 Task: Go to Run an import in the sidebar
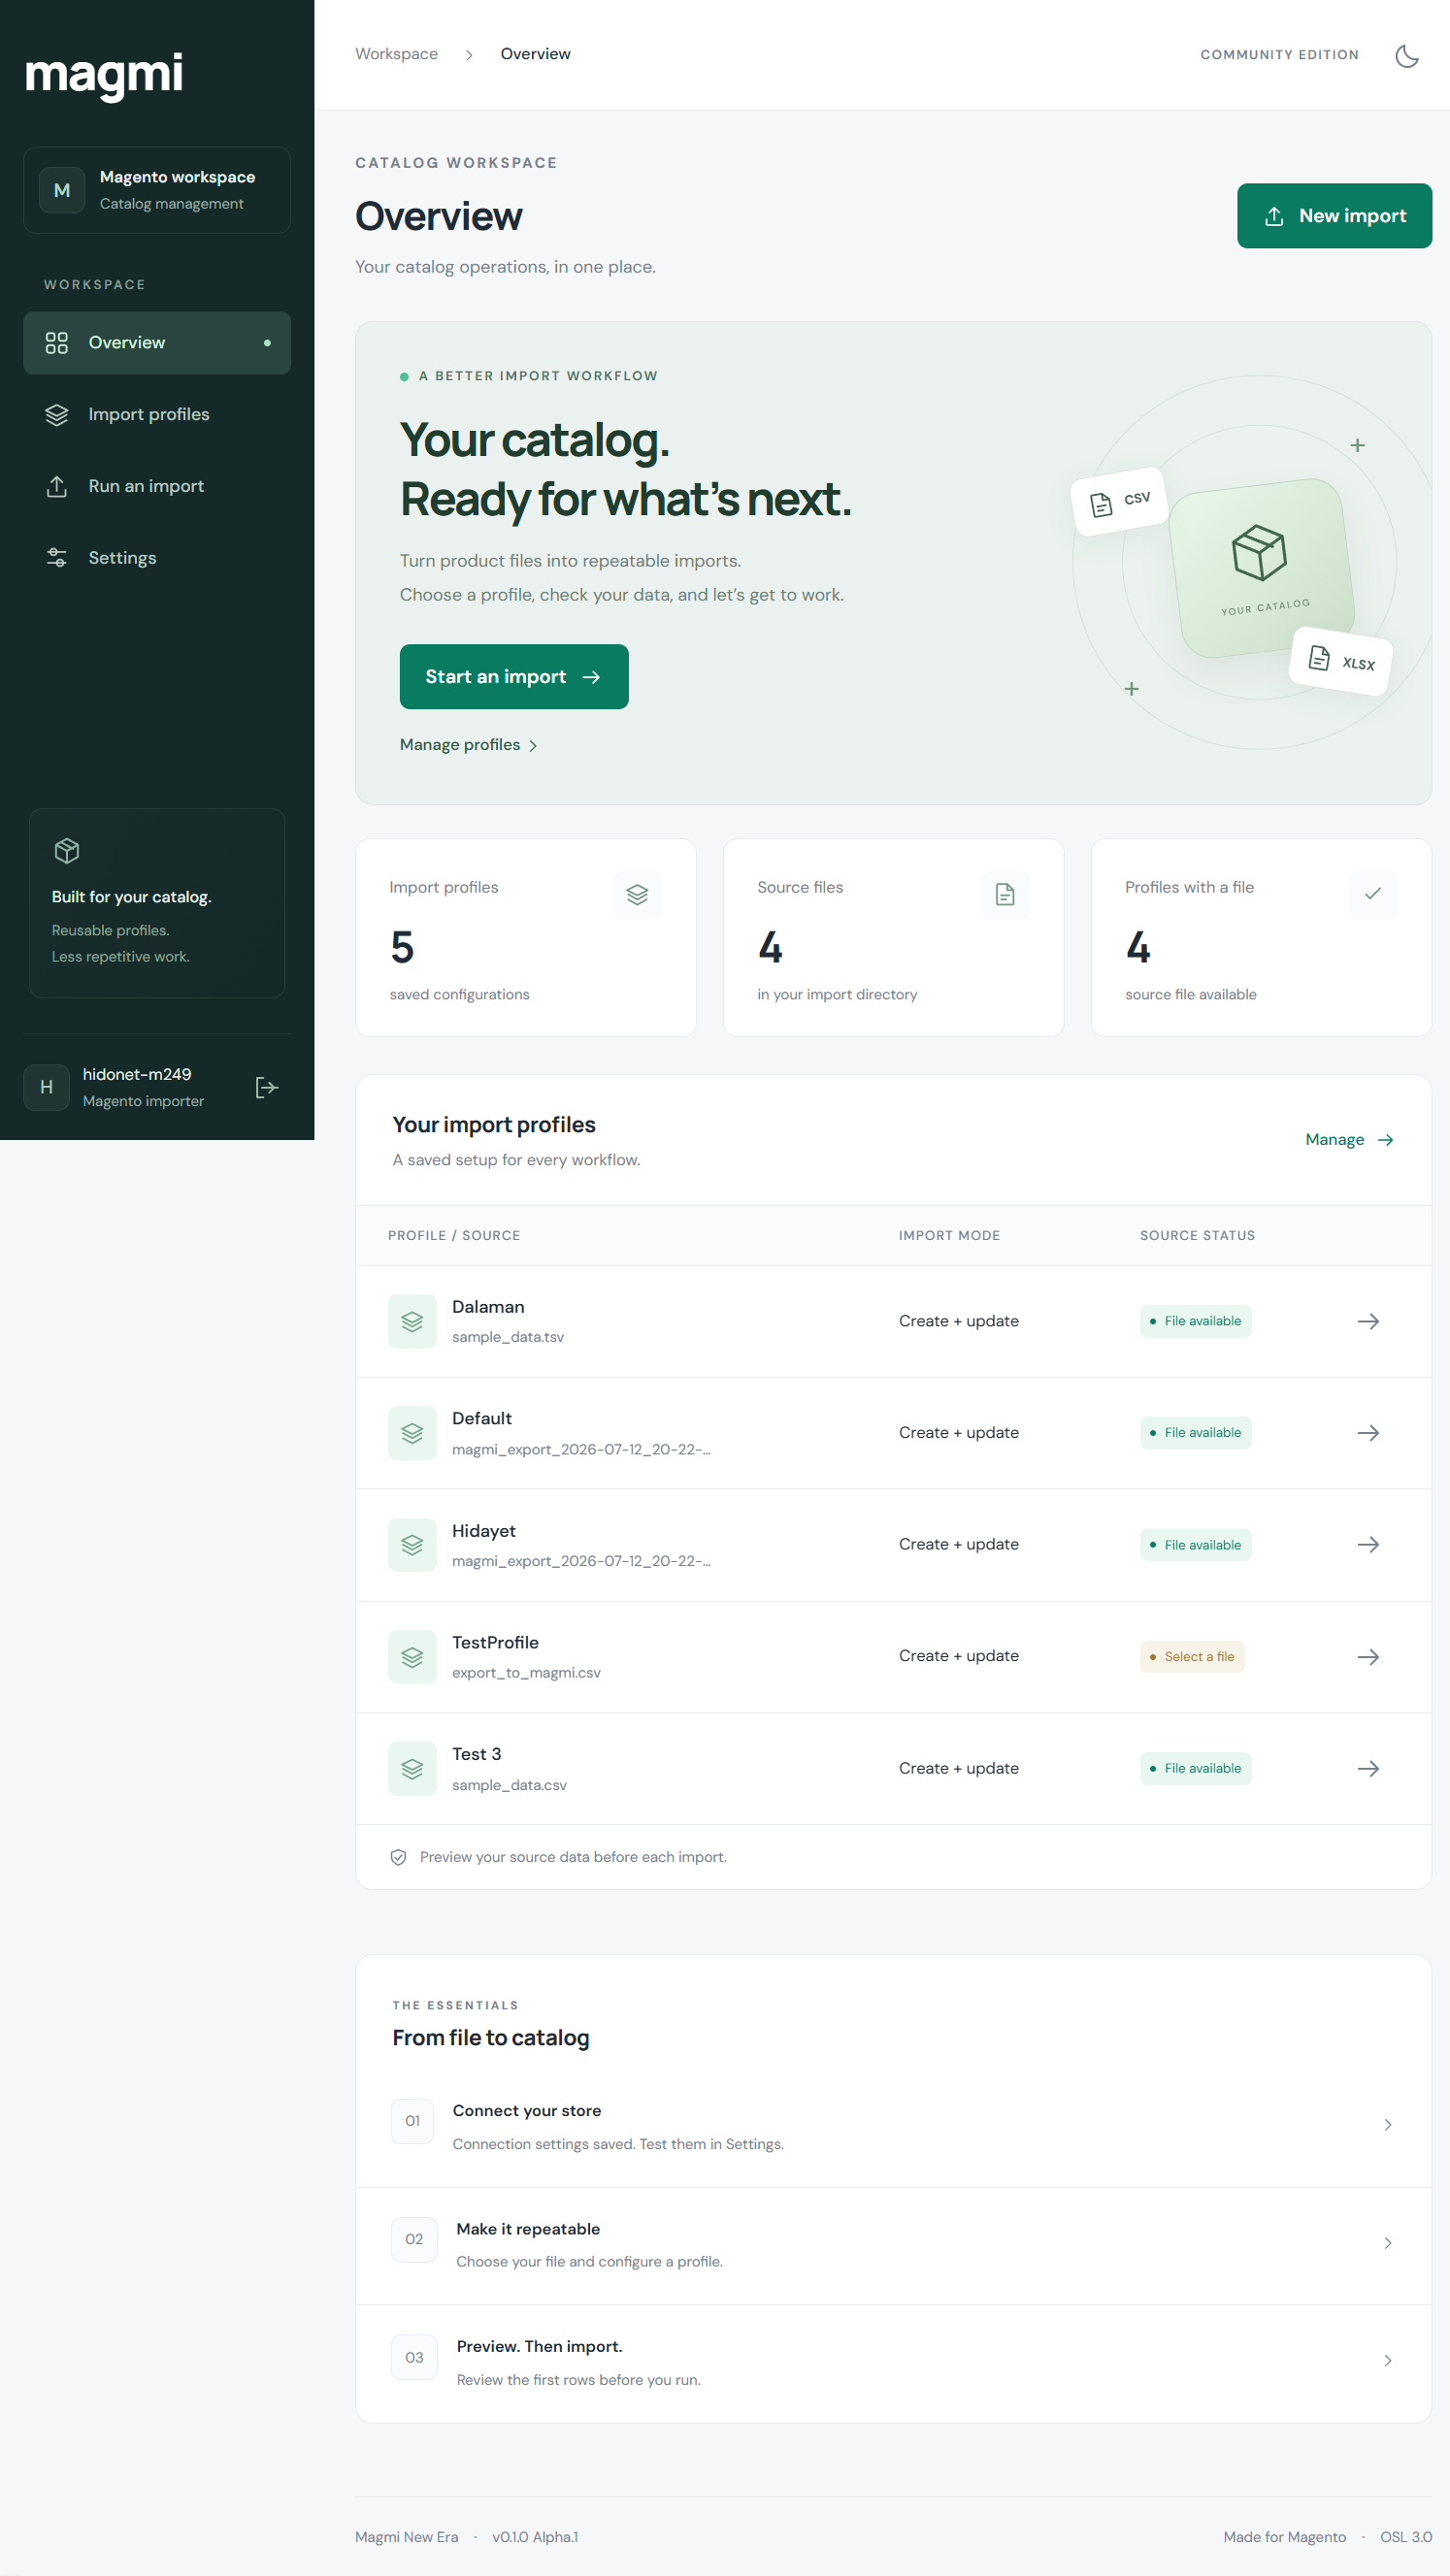pyautogui.click(x=157, y=486)
